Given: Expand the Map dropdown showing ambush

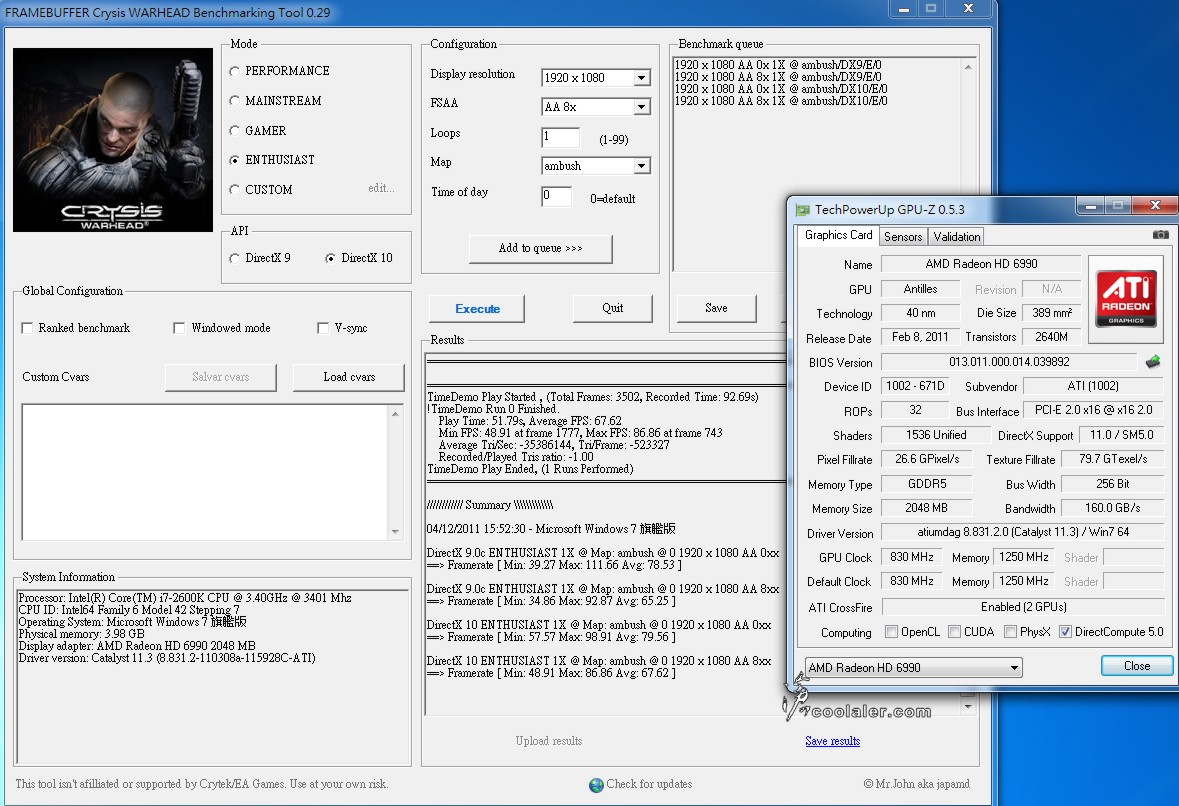Looking at the screenshot, I should (641, 165).
